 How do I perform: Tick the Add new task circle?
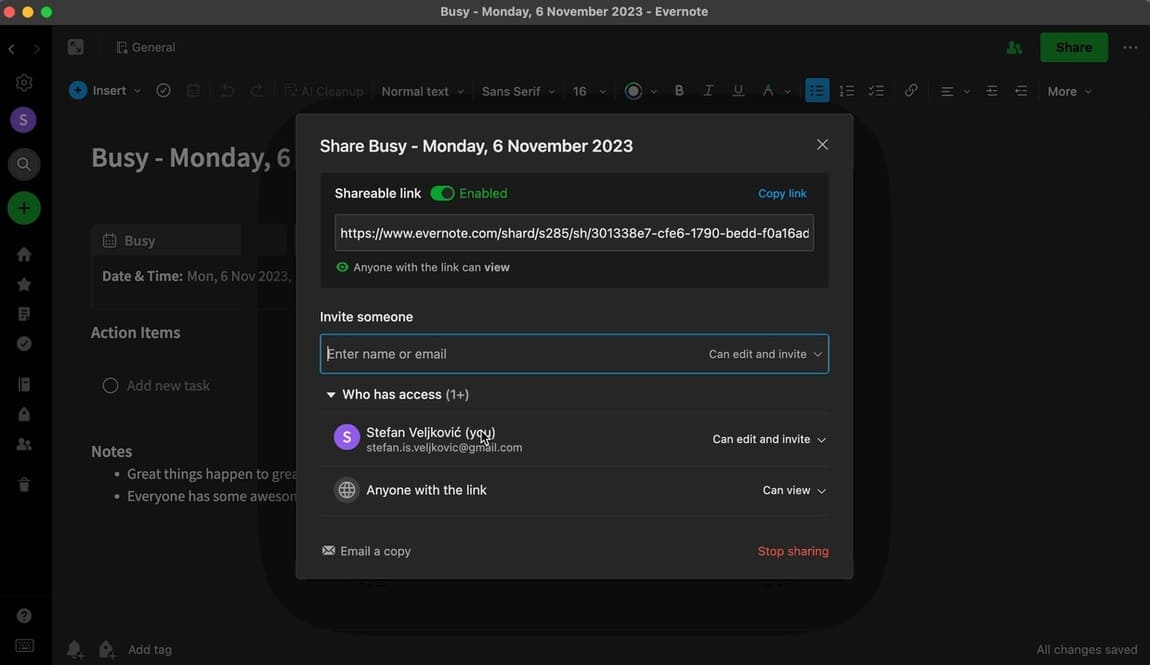pos(110,386)
